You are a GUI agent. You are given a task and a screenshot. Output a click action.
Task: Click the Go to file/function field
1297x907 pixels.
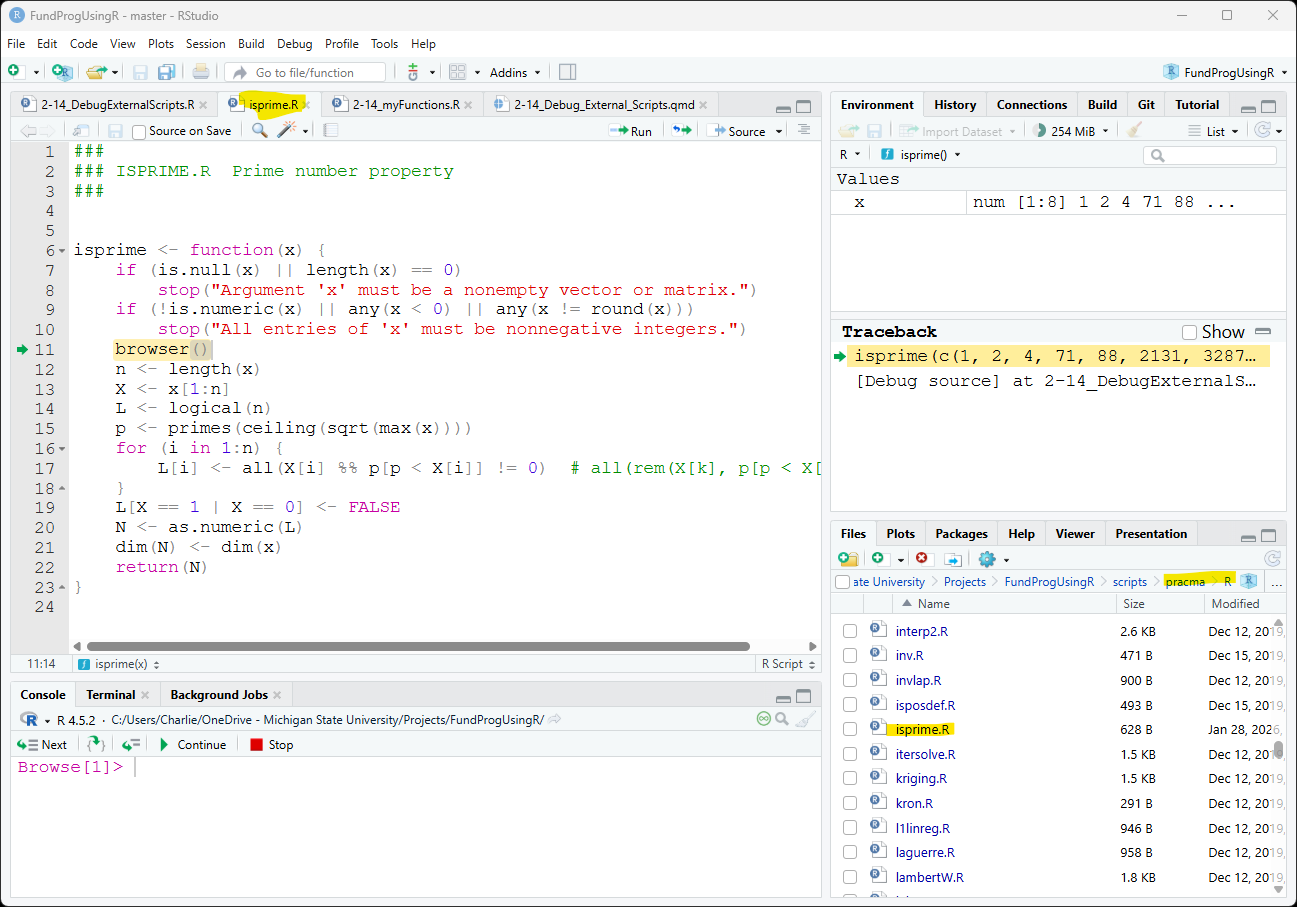(305, 72)
